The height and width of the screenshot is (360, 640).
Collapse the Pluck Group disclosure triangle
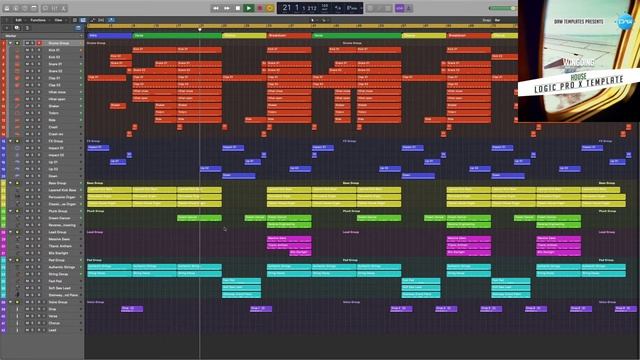coord(10,211)
